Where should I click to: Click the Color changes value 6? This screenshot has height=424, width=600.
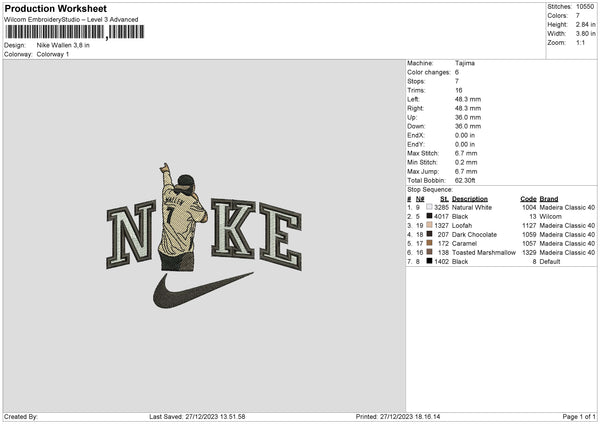pyautogui.click(x=457, y=72)
